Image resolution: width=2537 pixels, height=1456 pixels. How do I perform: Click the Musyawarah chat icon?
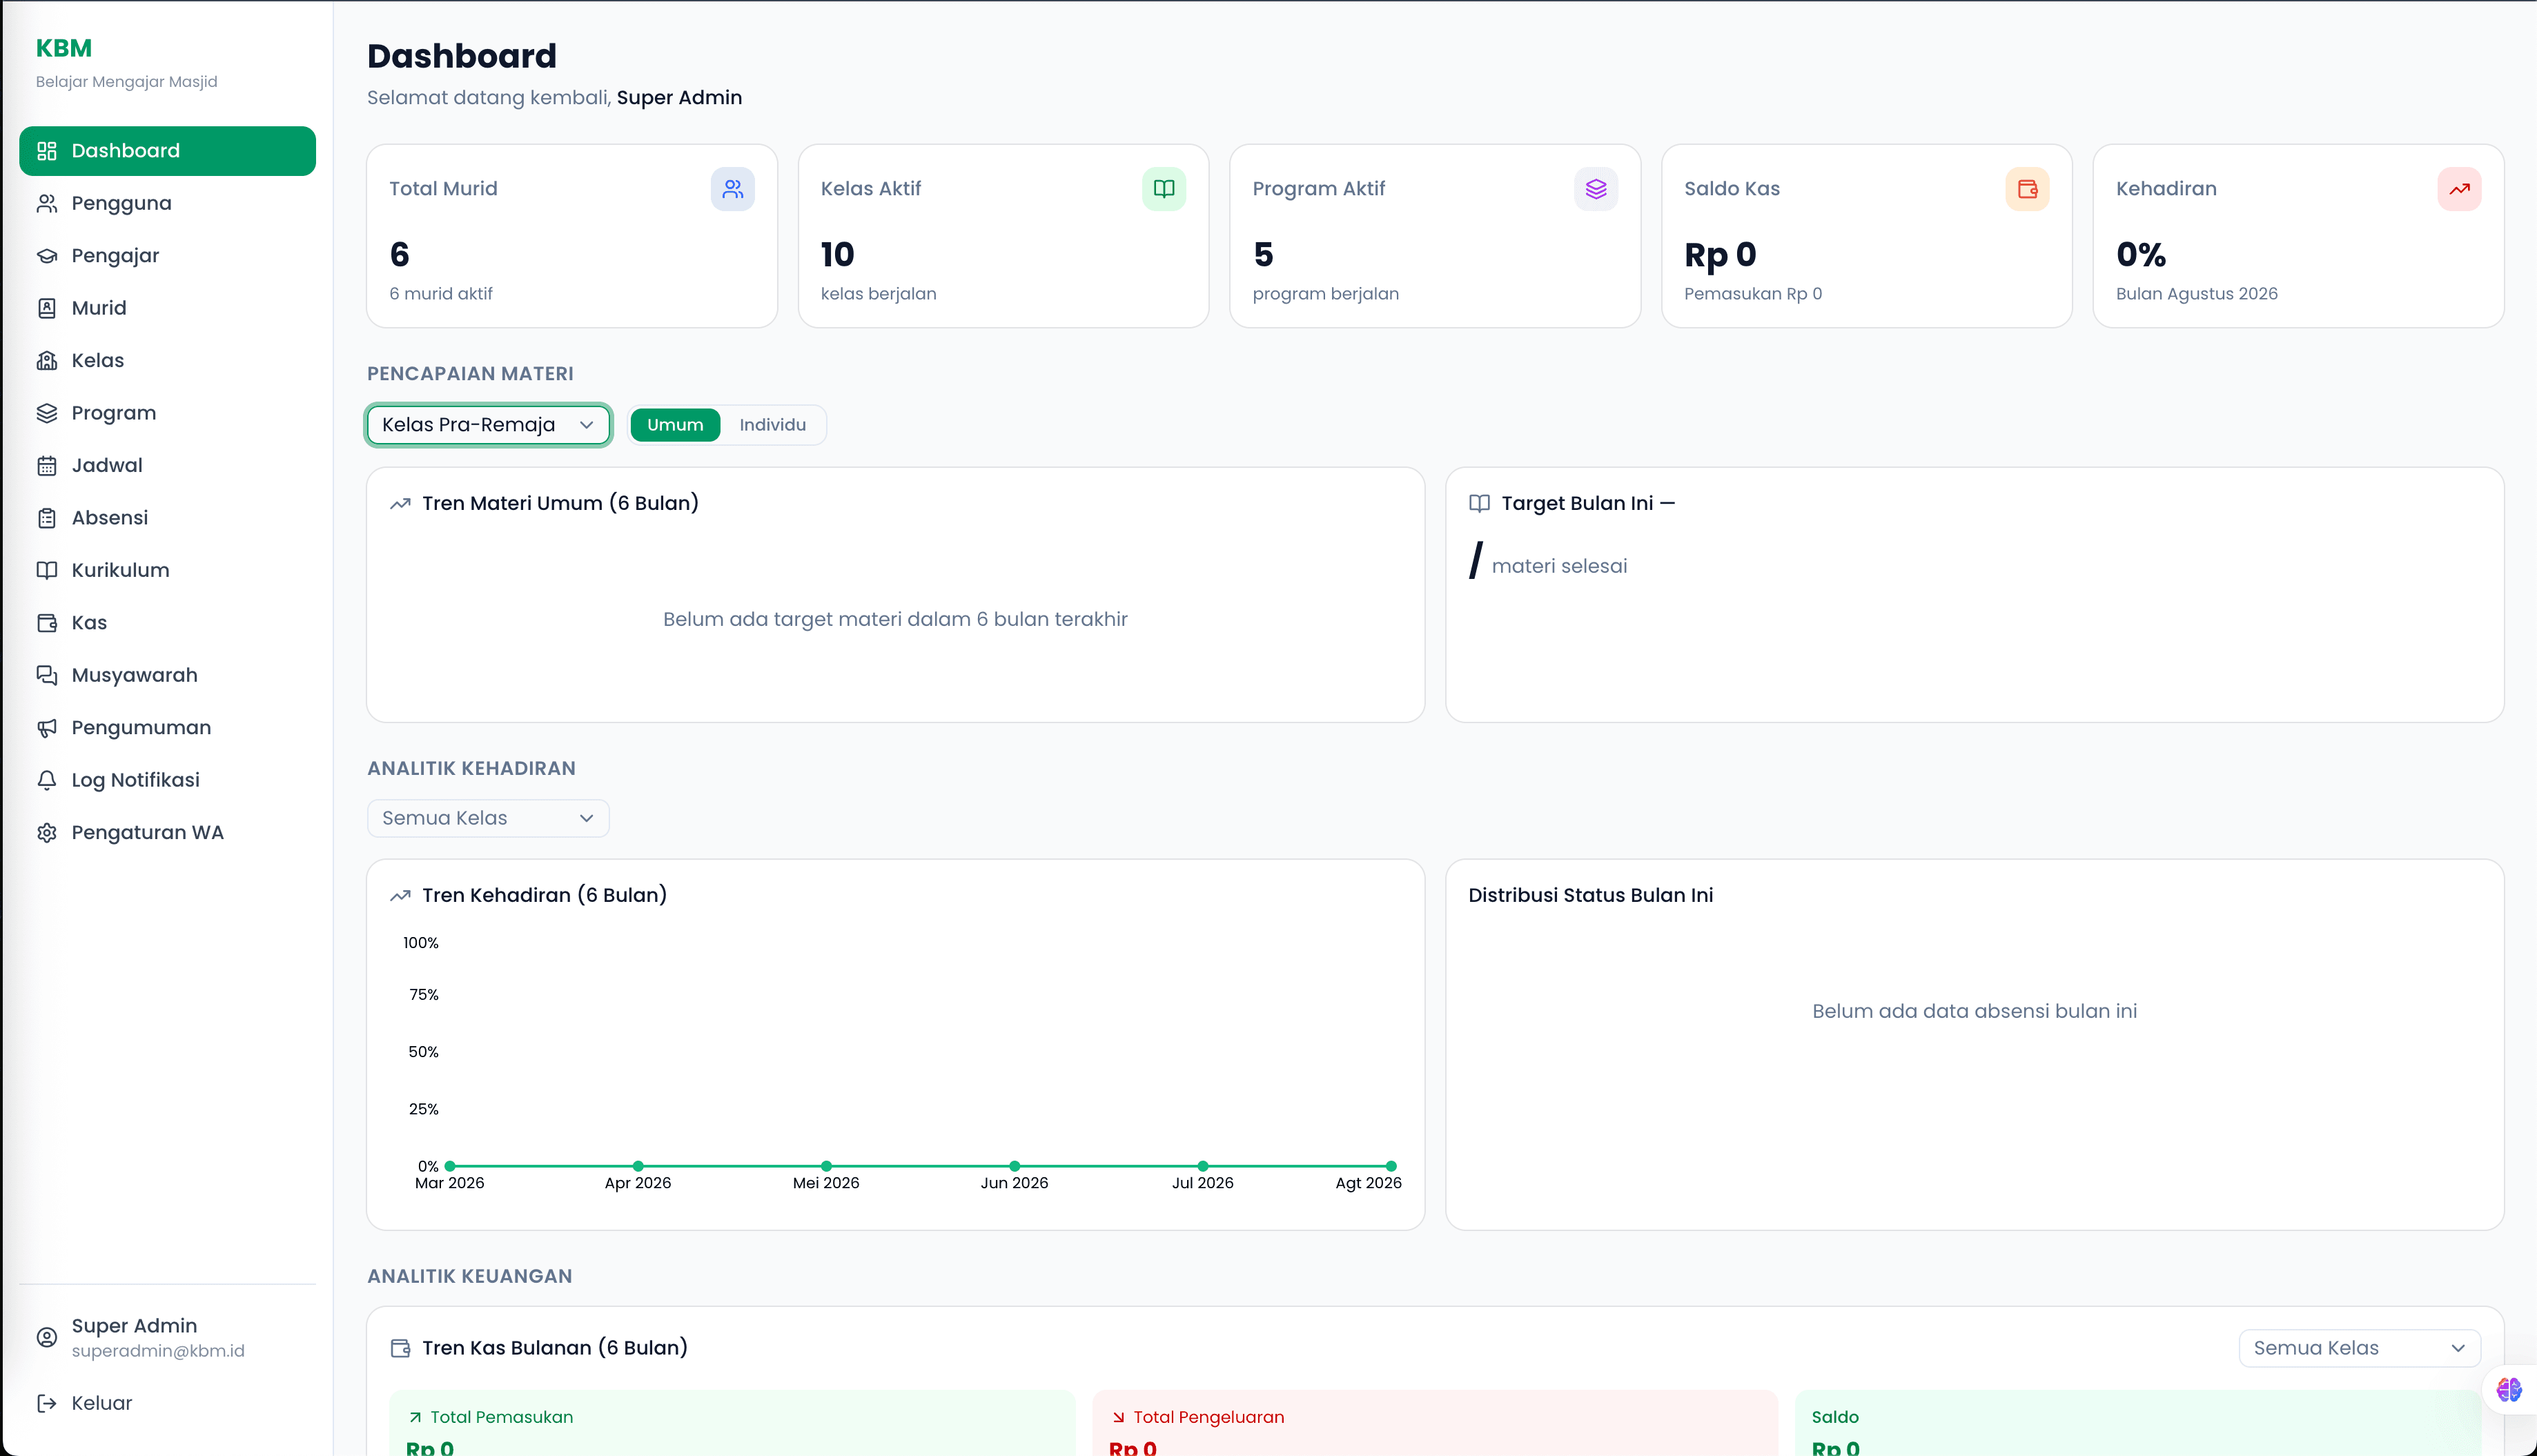tap(46, 675)
